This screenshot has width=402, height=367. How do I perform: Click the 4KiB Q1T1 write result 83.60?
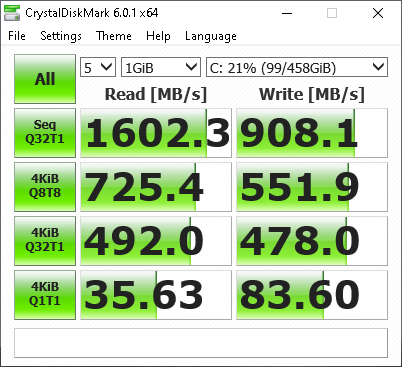tap(312, 295)
